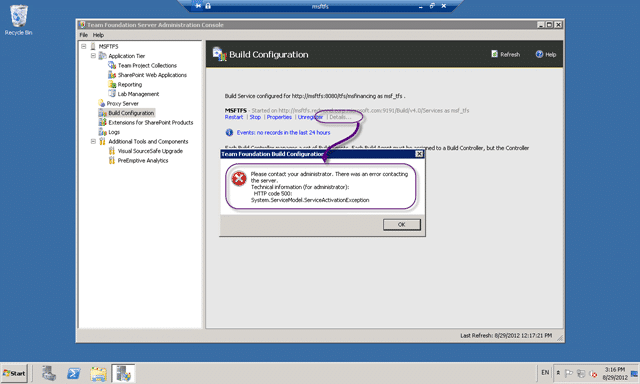The width and height of the screenshot is (640, 384).
Task: Open the File menu
Action: pyautogui.click(x=84, y=35)
